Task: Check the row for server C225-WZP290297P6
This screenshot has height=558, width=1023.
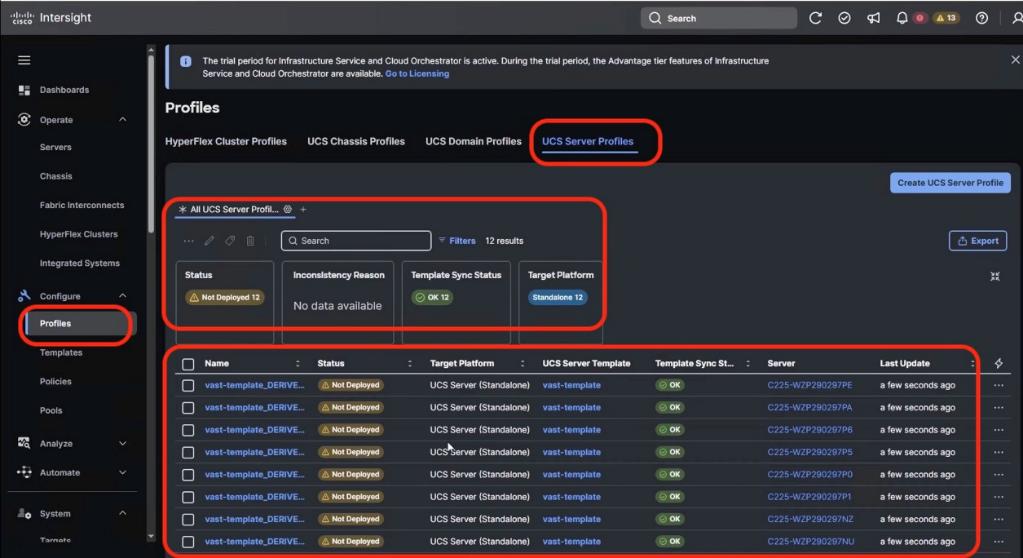Action: point(188,430)
